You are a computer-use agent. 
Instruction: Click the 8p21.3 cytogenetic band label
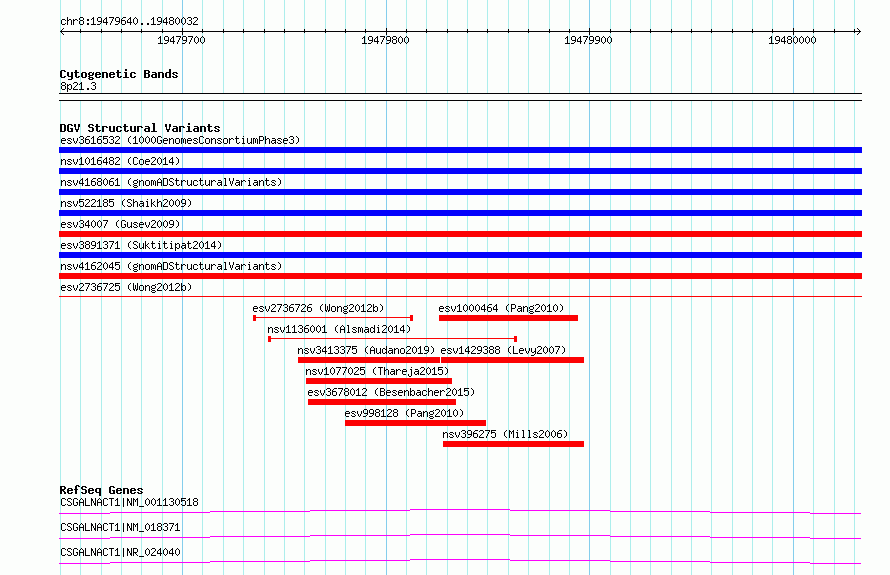pos(78,86)
